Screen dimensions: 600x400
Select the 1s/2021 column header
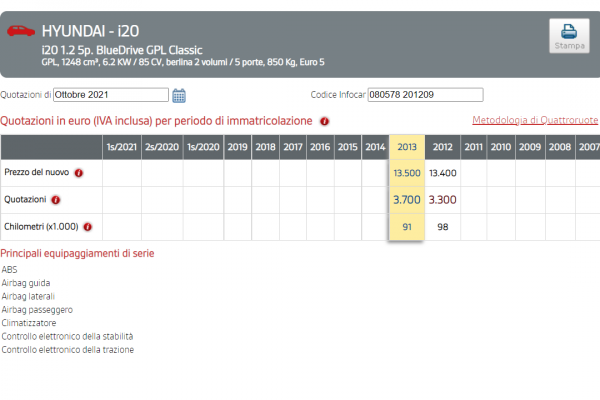click(122, 147)
